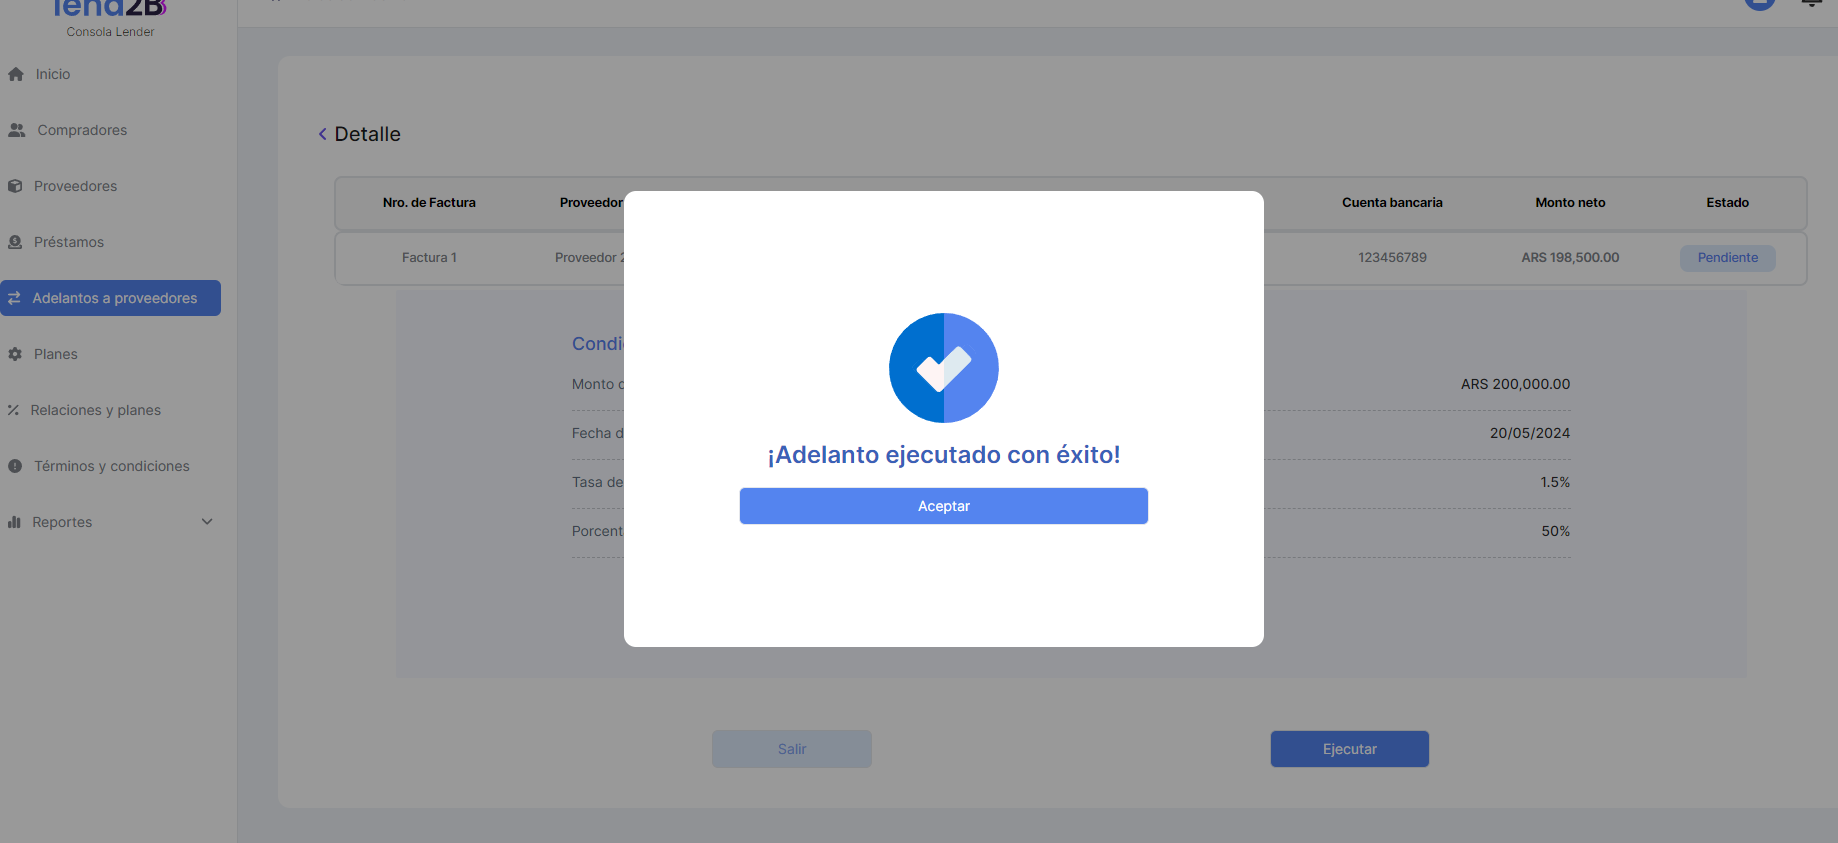This screenshot has height=843, width=1838.
Task: Click the Monto neto column header
Action: [x=1570, y=203]
